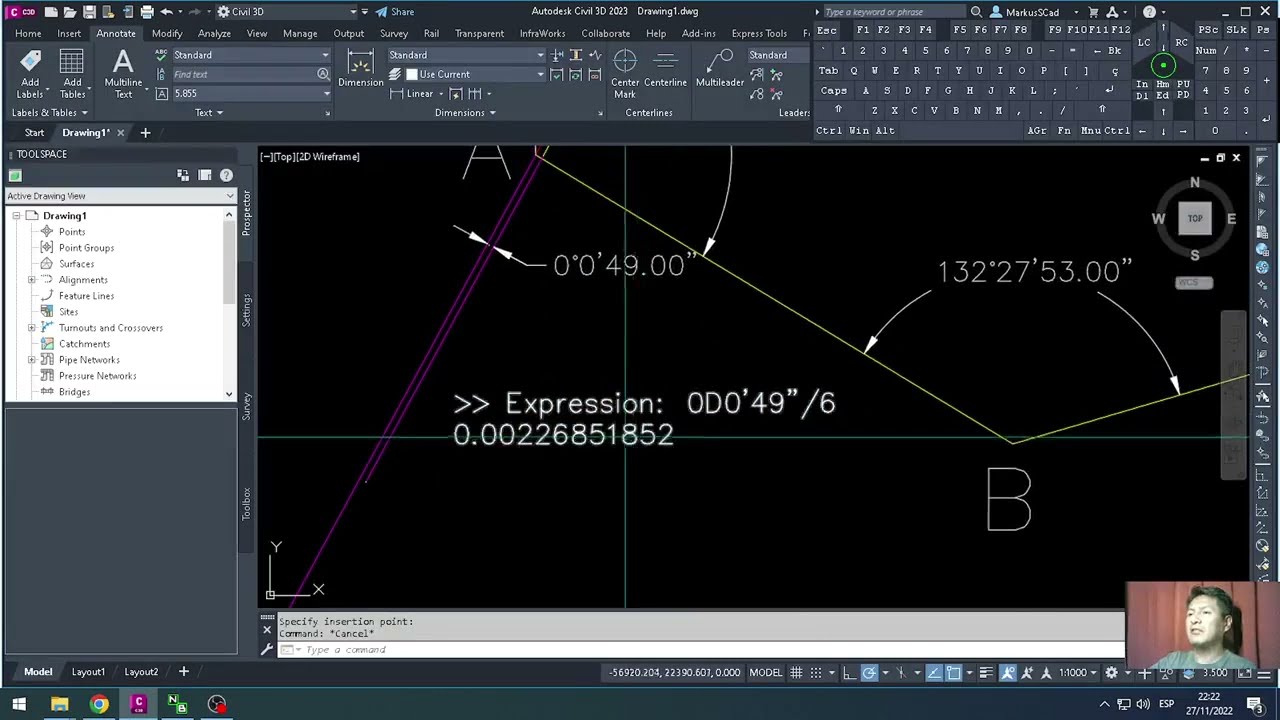The image size is (1280, 720).
Task: Toggle MODEL space button in status bar
Action: click(x=766, y=672)
